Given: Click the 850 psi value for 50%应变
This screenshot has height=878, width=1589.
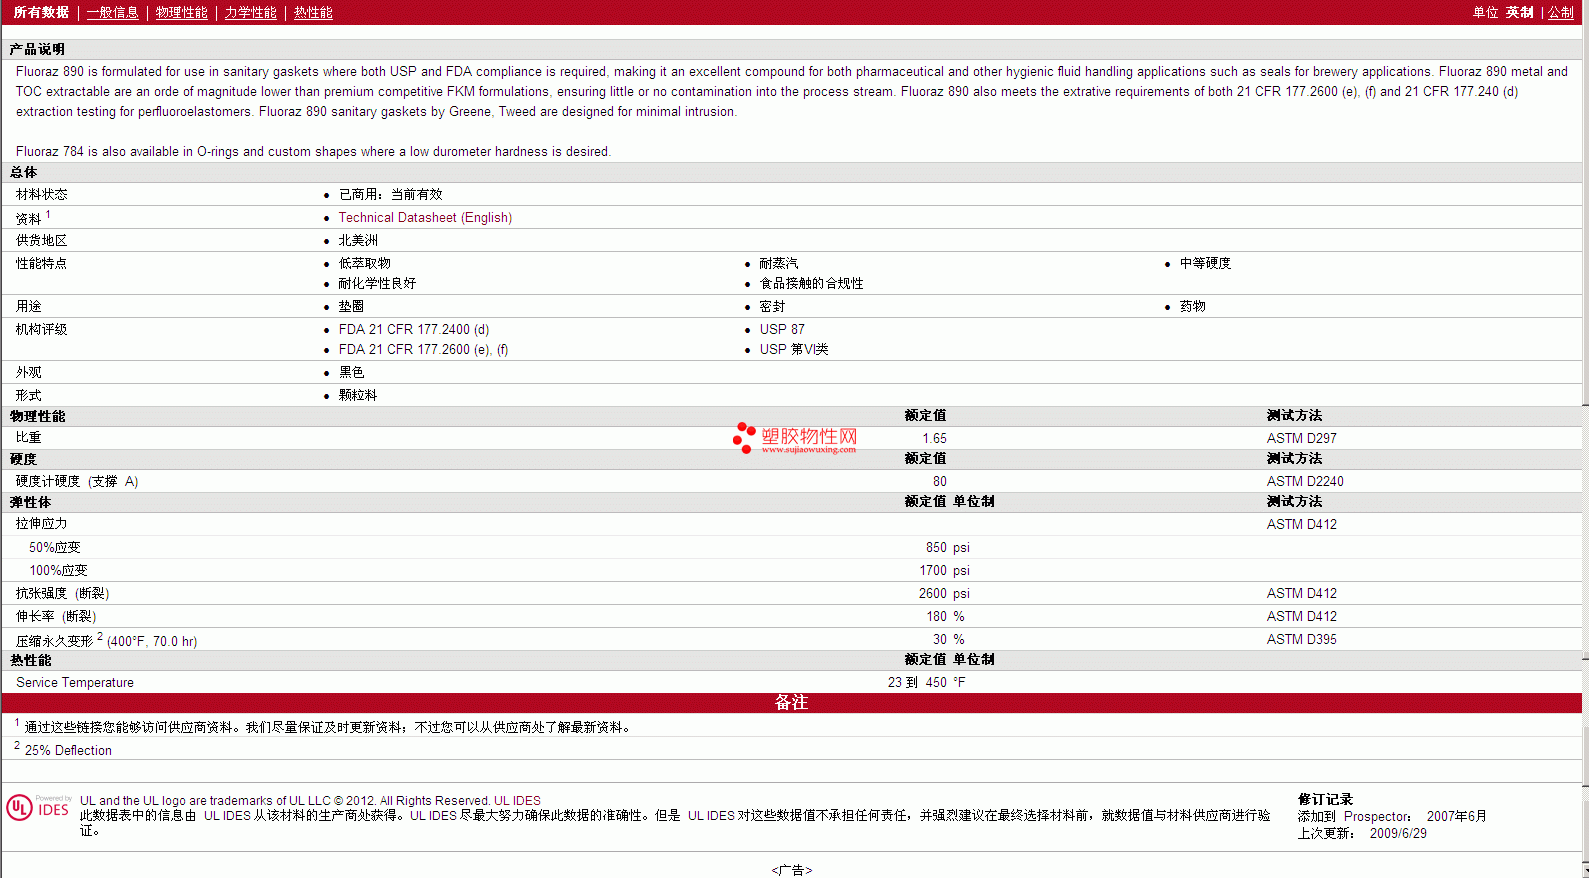Looking at the screenshot, I should [947, 547].
